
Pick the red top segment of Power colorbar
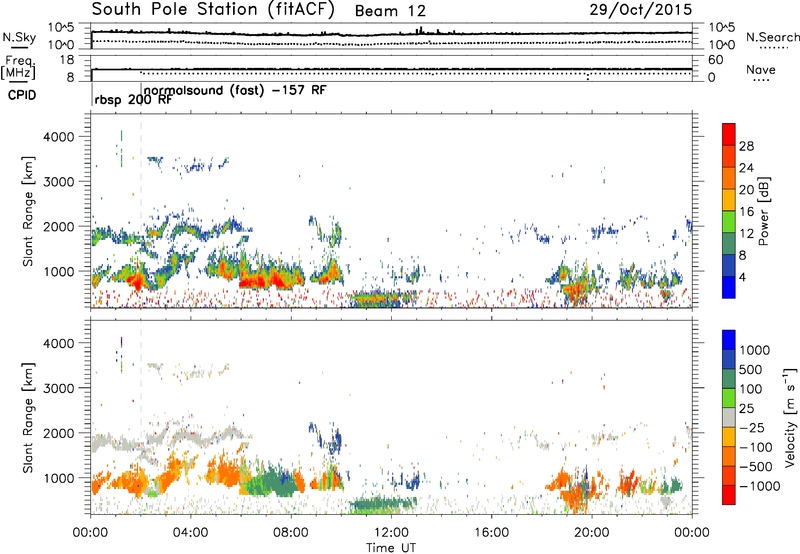point(729,135)
